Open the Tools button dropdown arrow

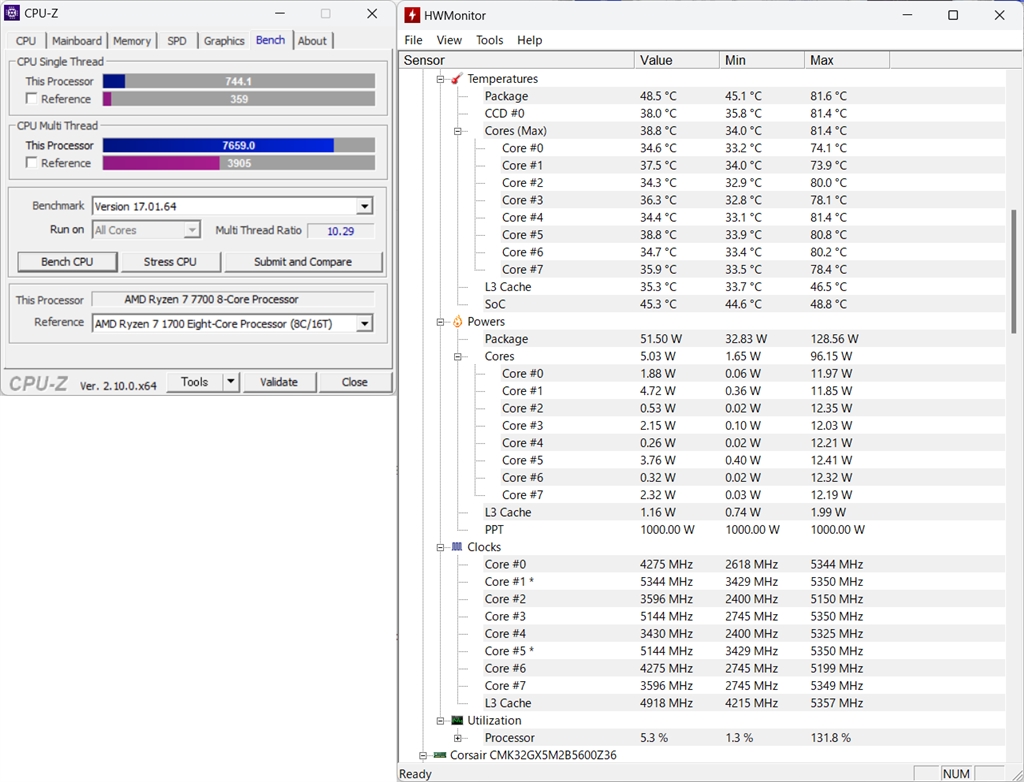[x=230, y=382]
